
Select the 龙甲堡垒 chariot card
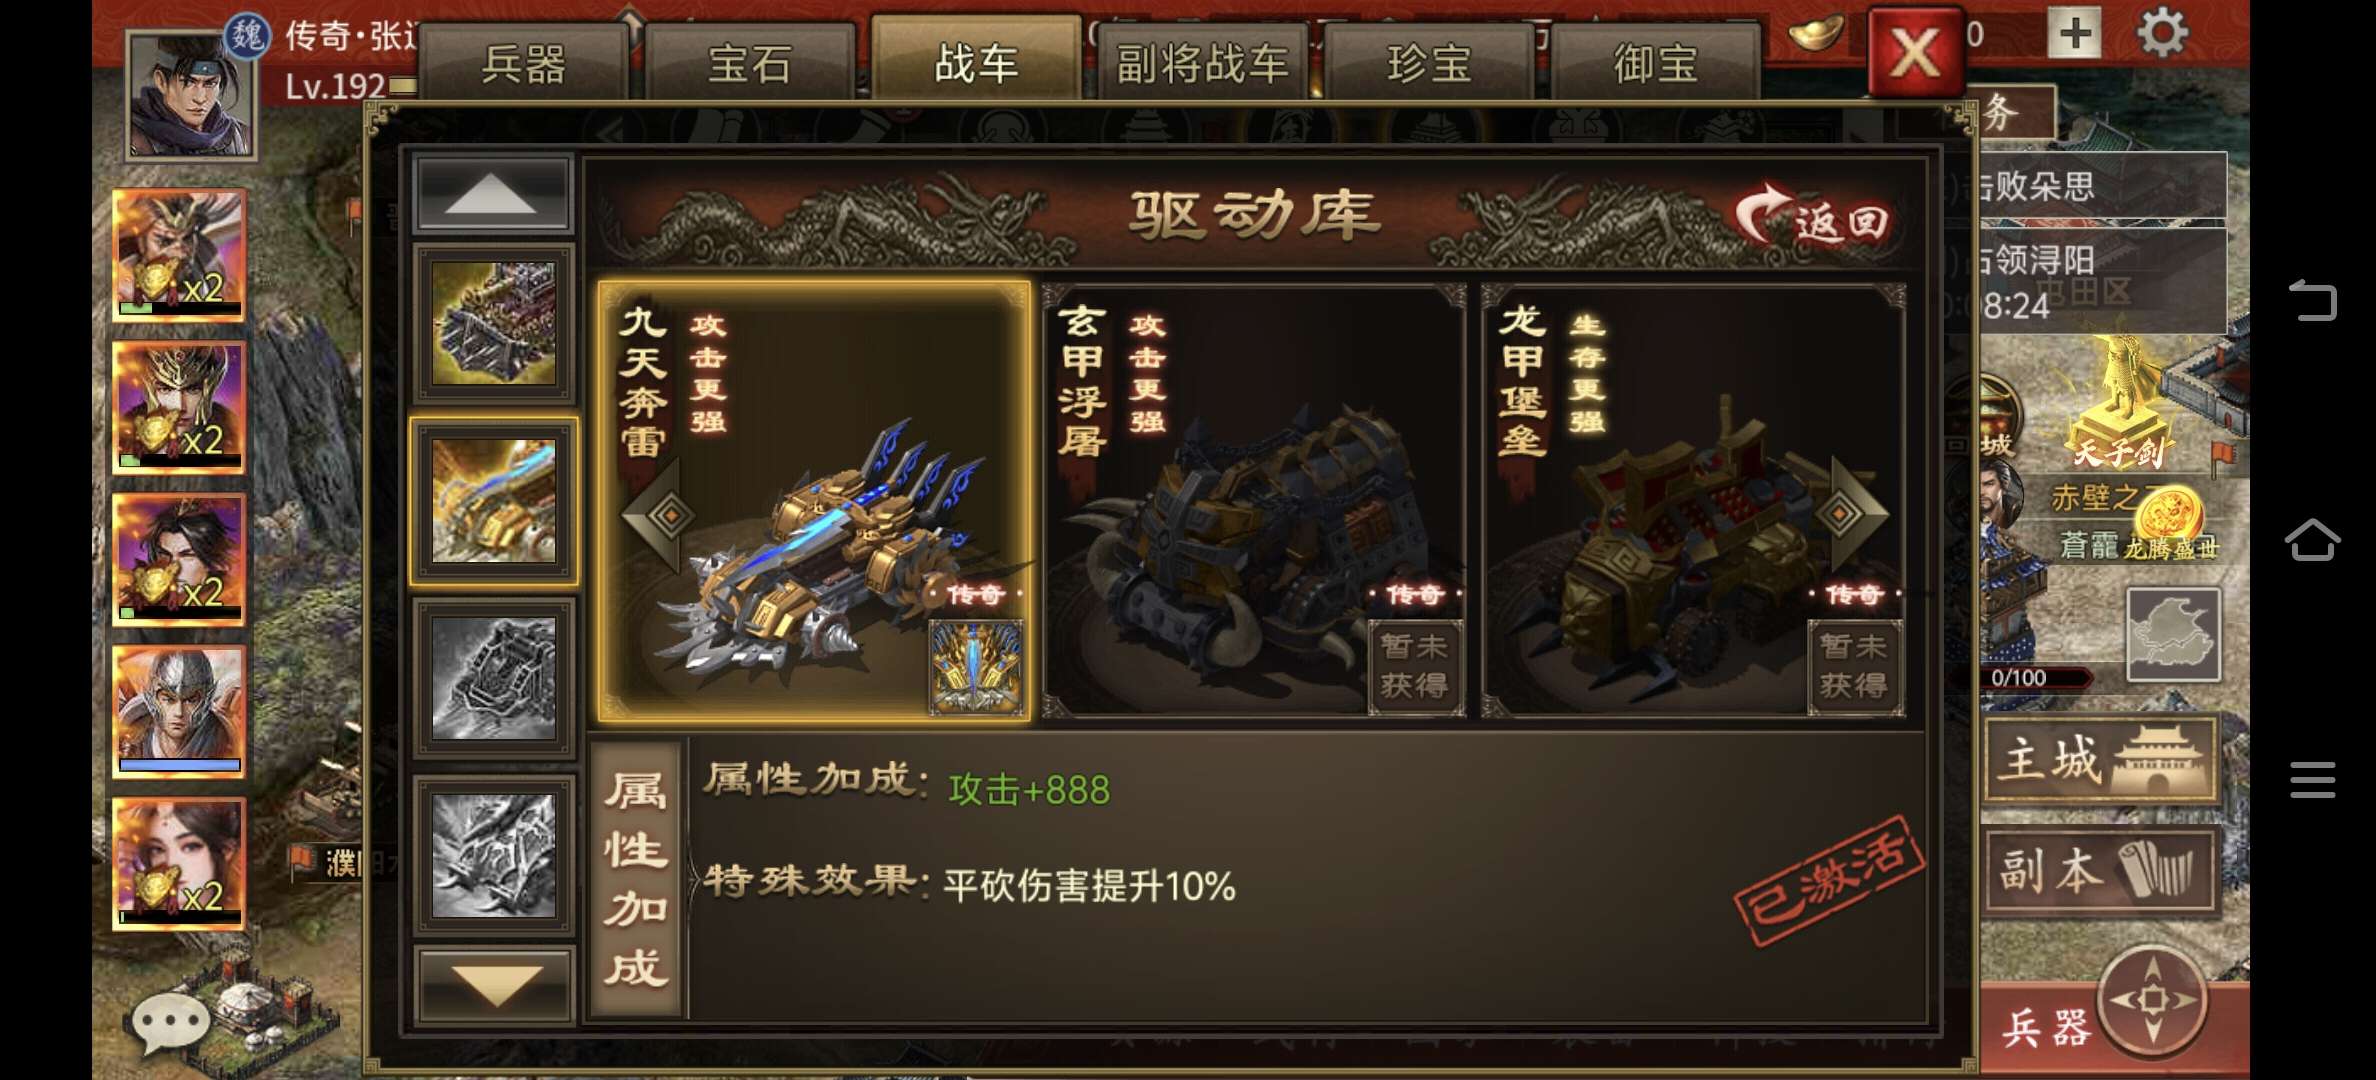point(1693,501)
